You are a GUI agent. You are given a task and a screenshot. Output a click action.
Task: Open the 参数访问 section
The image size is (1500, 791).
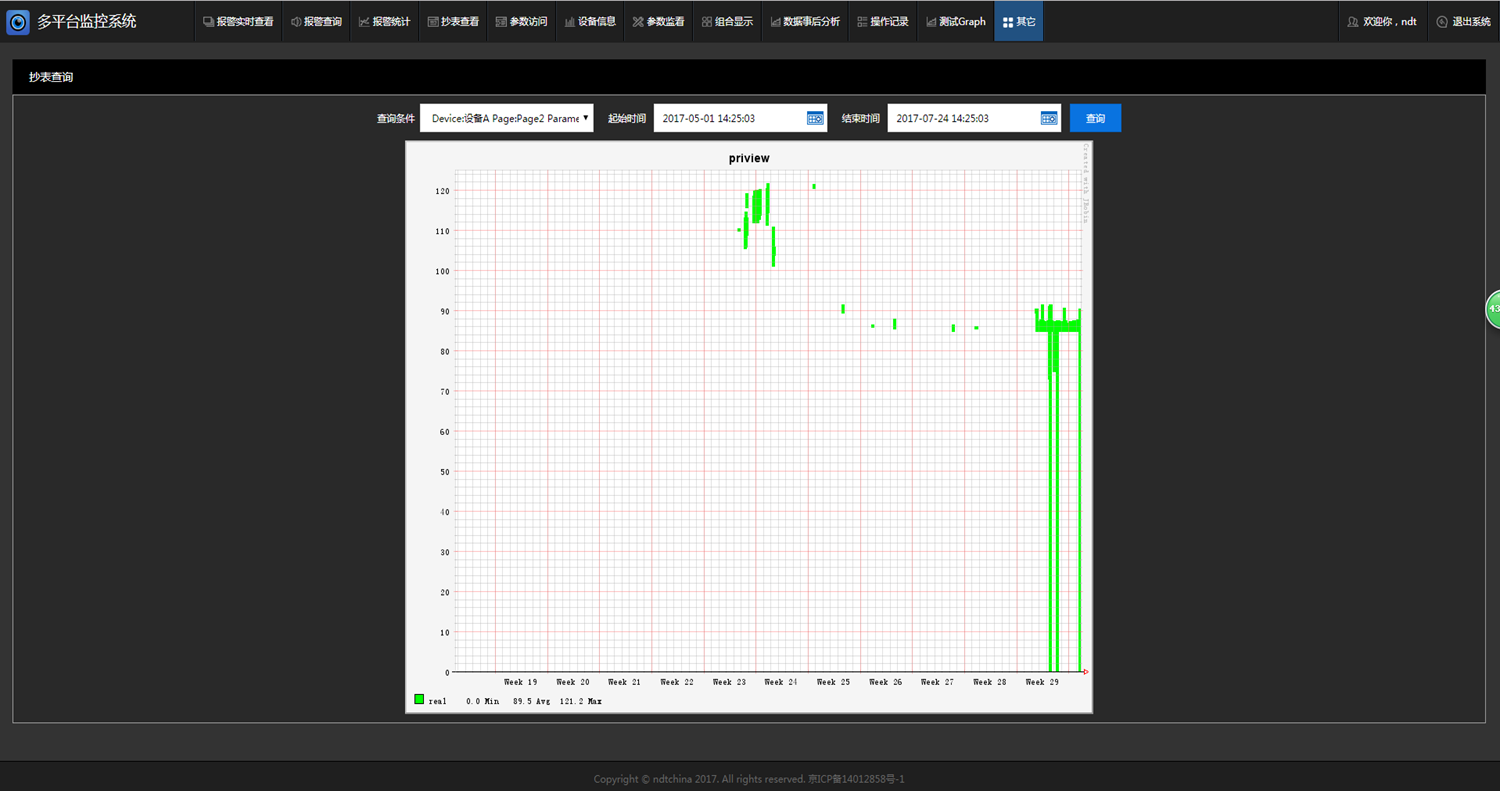point(521,21)
